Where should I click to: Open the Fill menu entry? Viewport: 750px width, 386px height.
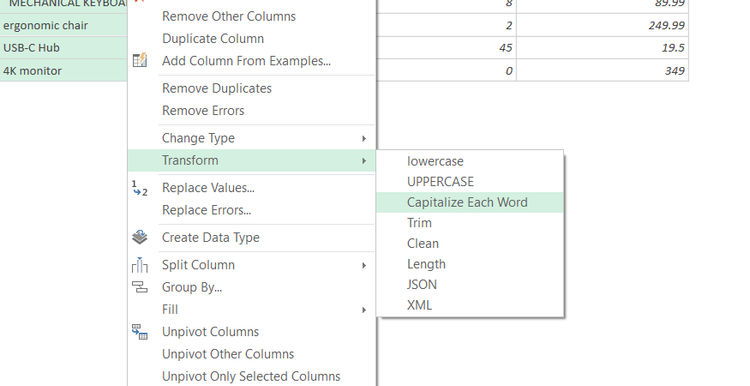click(x=252, y=309)
